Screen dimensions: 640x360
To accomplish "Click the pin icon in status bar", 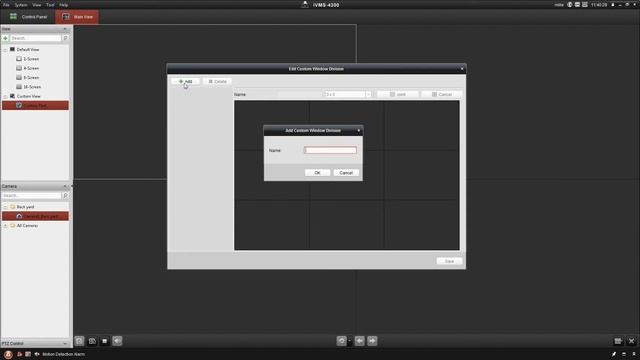I will click(614, 354).
